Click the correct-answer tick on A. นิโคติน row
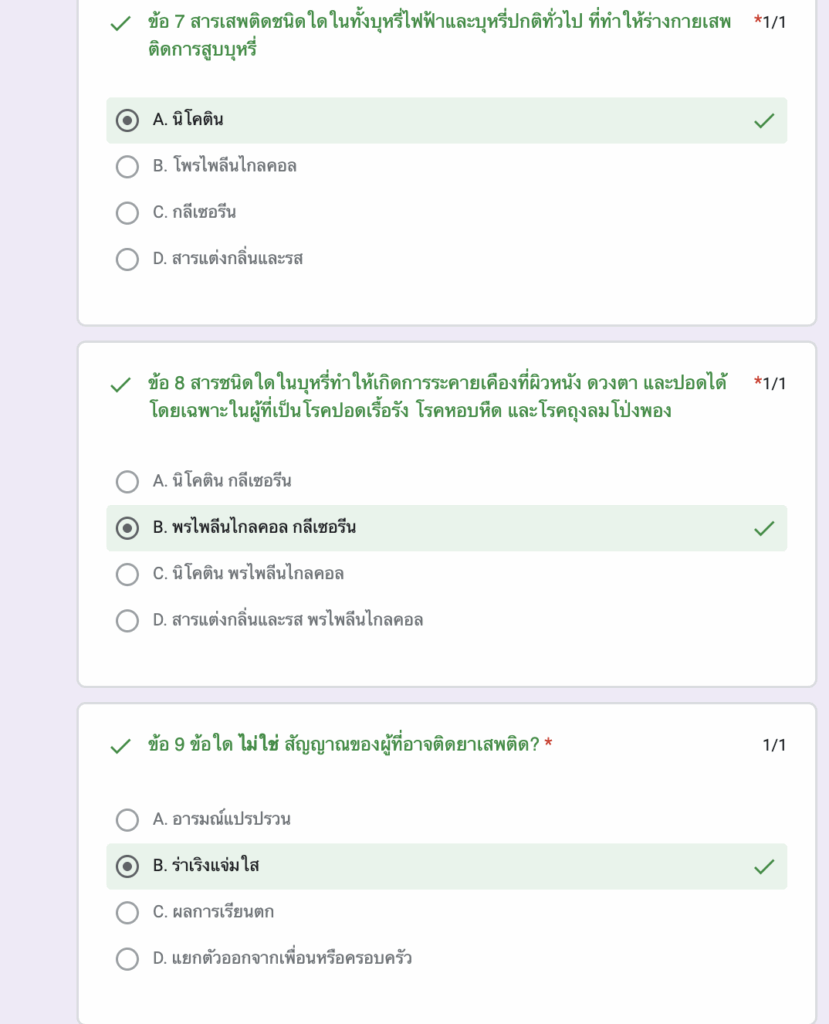Image resolution: width=829 pixels, height=1024 pixels. pos(764,121)
